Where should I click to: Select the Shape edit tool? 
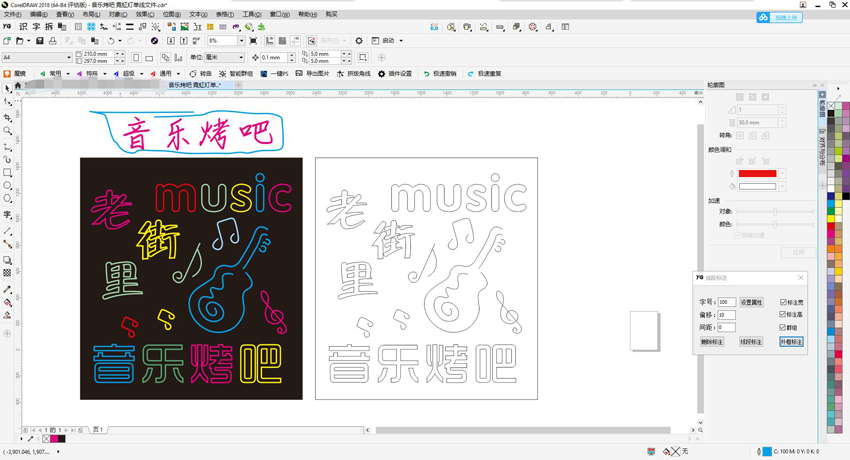(x=7, y=102)
